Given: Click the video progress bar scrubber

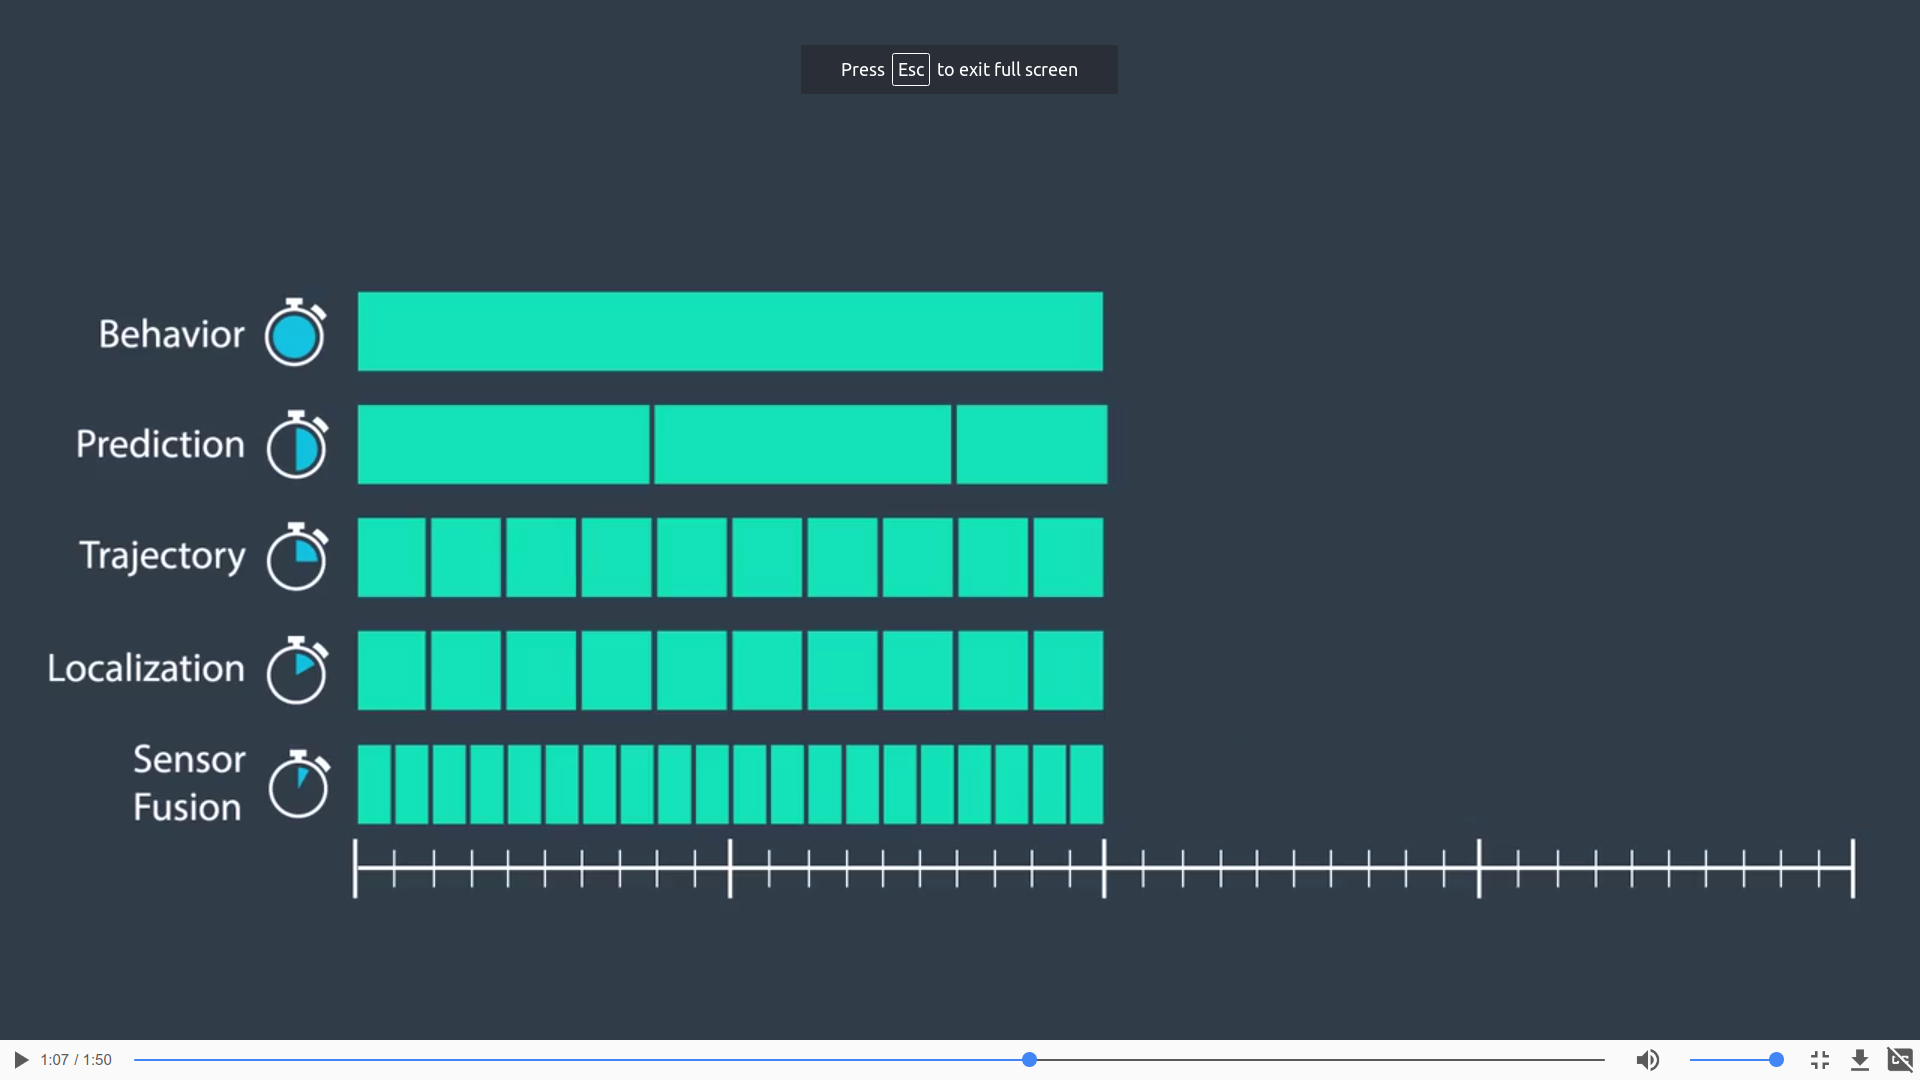Looking at the screenshot, I should [1029, 1060].
